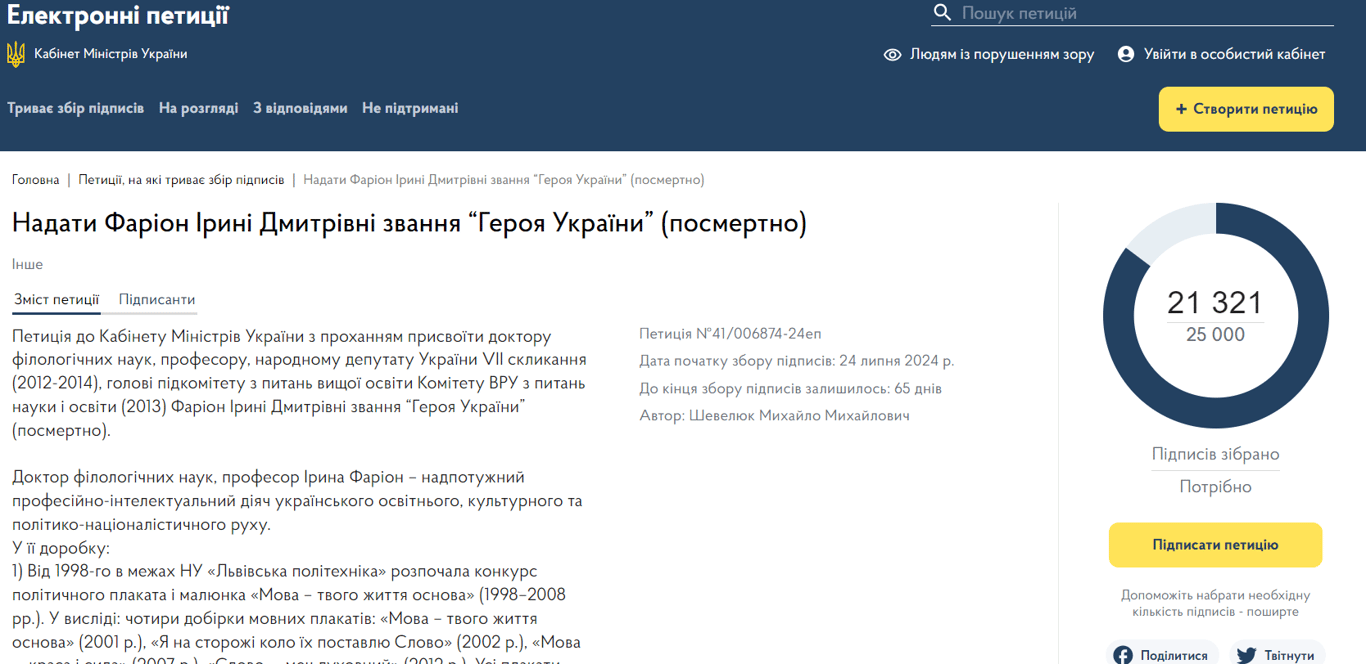Click the Підписати петицію button
This screenshot has width=1366, height=664.
[1215, 545]
